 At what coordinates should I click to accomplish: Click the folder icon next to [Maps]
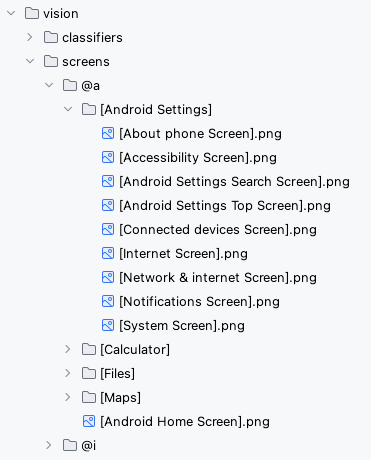coord(89,397)
